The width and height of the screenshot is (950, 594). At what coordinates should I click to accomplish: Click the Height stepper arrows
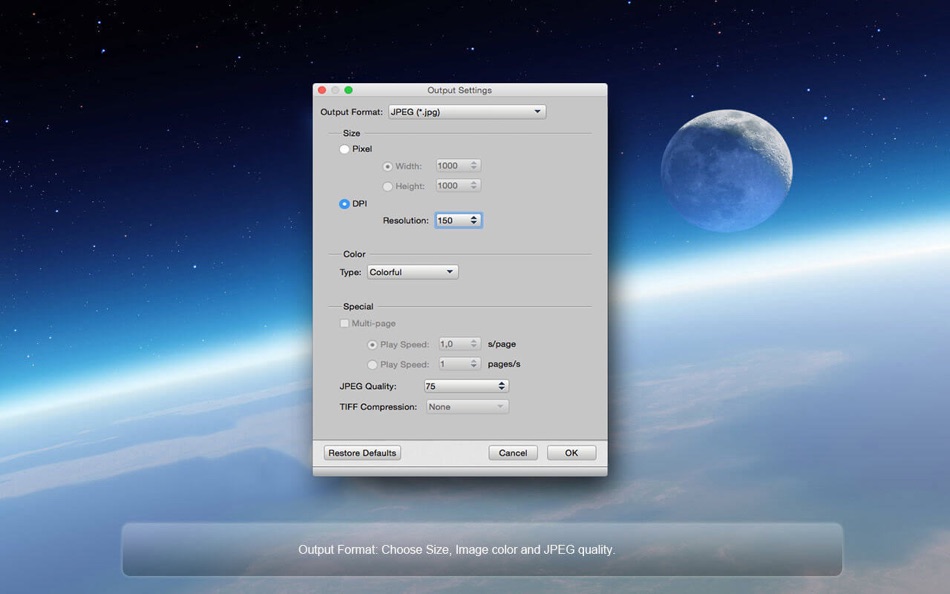[x=474, y=185]
